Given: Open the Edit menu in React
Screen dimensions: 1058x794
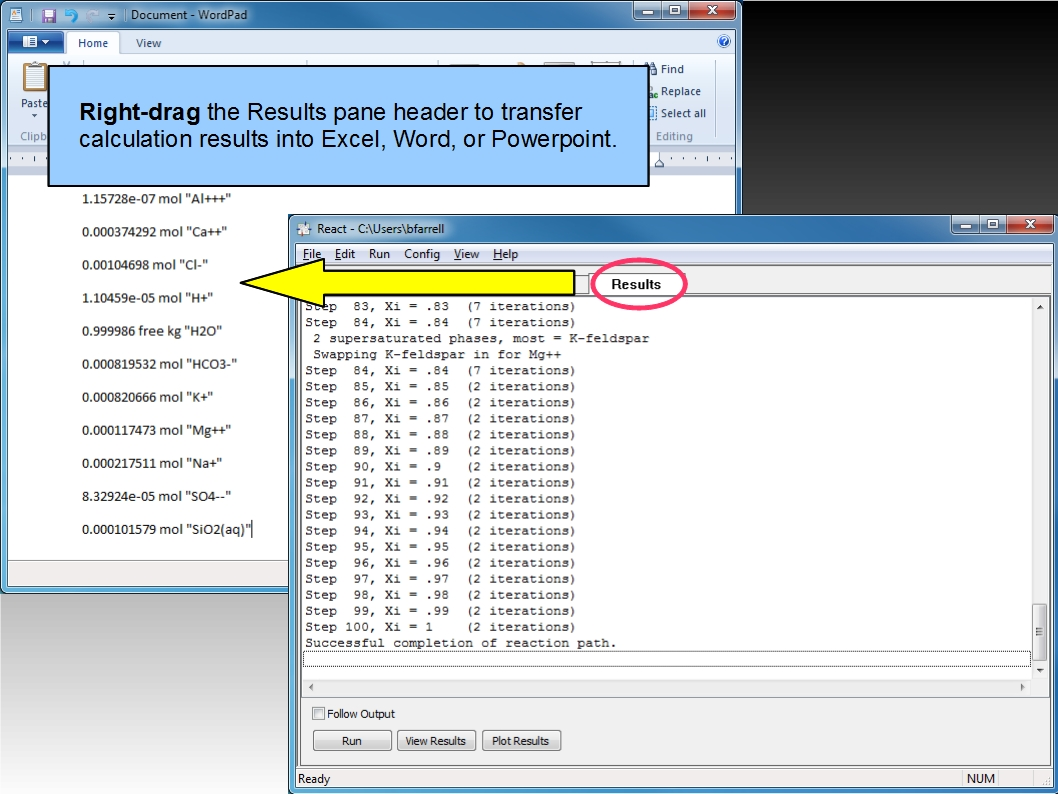Looking at the screenshot, I should pos(345,254).
